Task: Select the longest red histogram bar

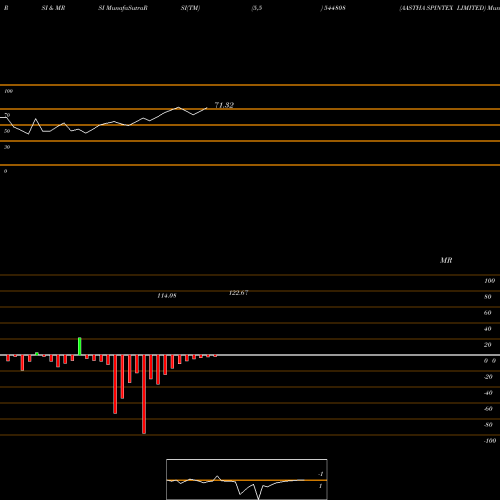Action: 144,394
